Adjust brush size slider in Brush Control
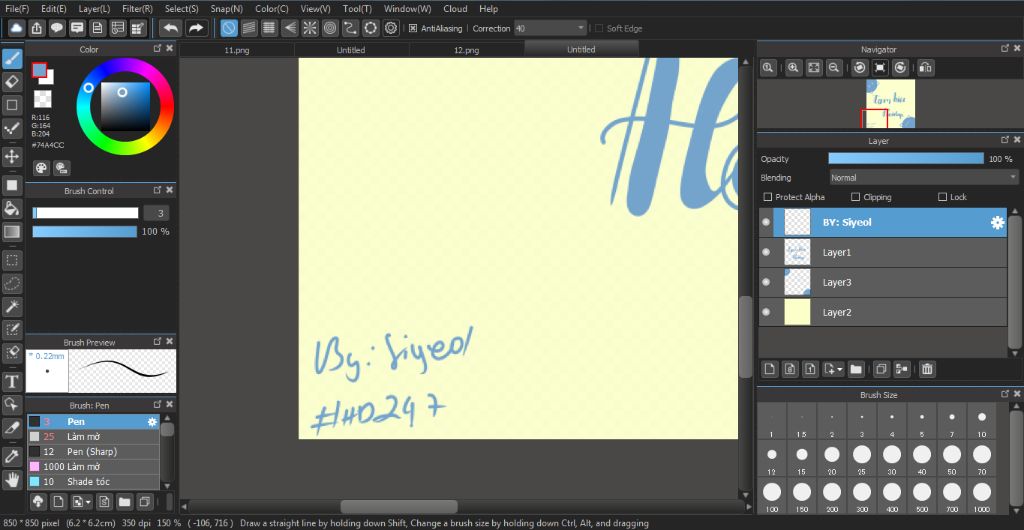The width and height of the screenshot is (1024, 530). pyautogui.click(x=86, y=213)
